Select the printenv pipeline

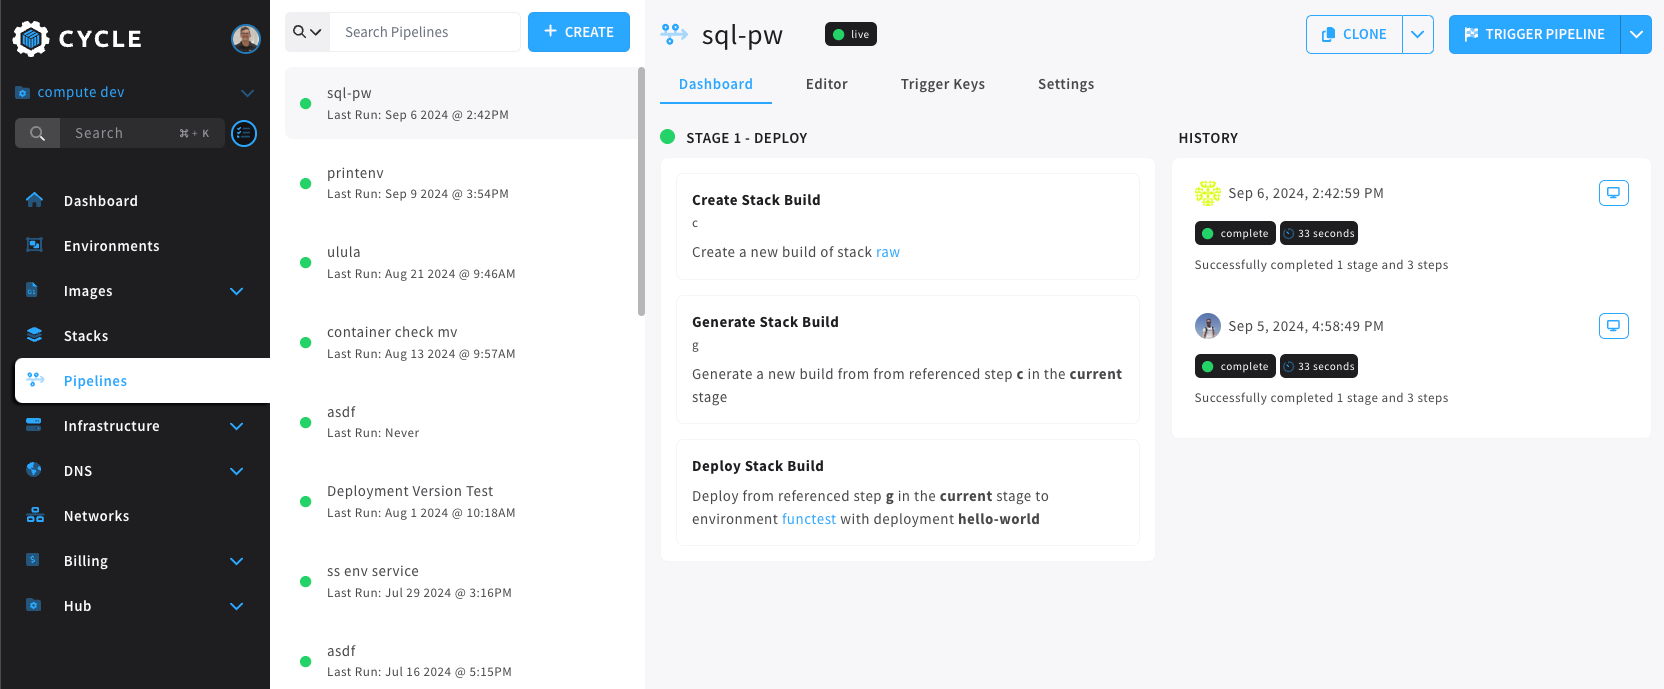click(x=461, y=183)
